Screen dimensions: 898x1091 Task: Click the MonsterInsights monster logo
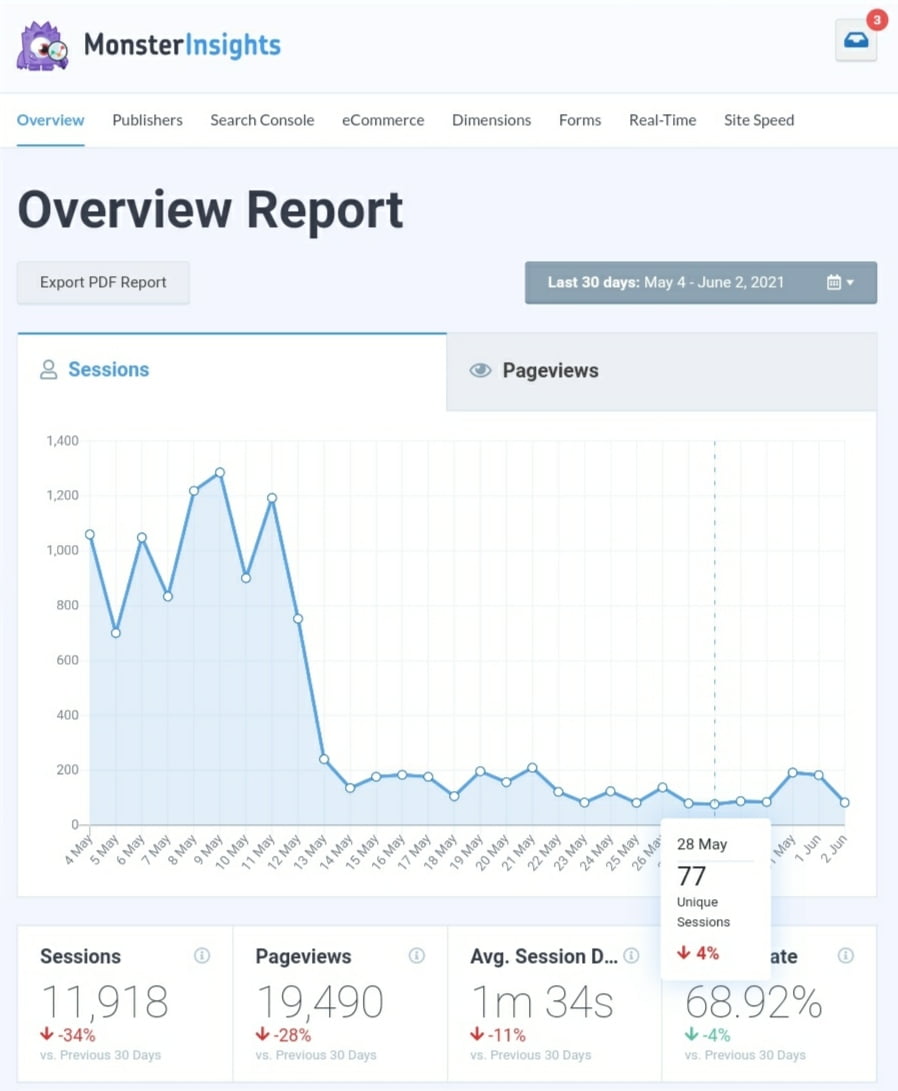coord(43,46)
